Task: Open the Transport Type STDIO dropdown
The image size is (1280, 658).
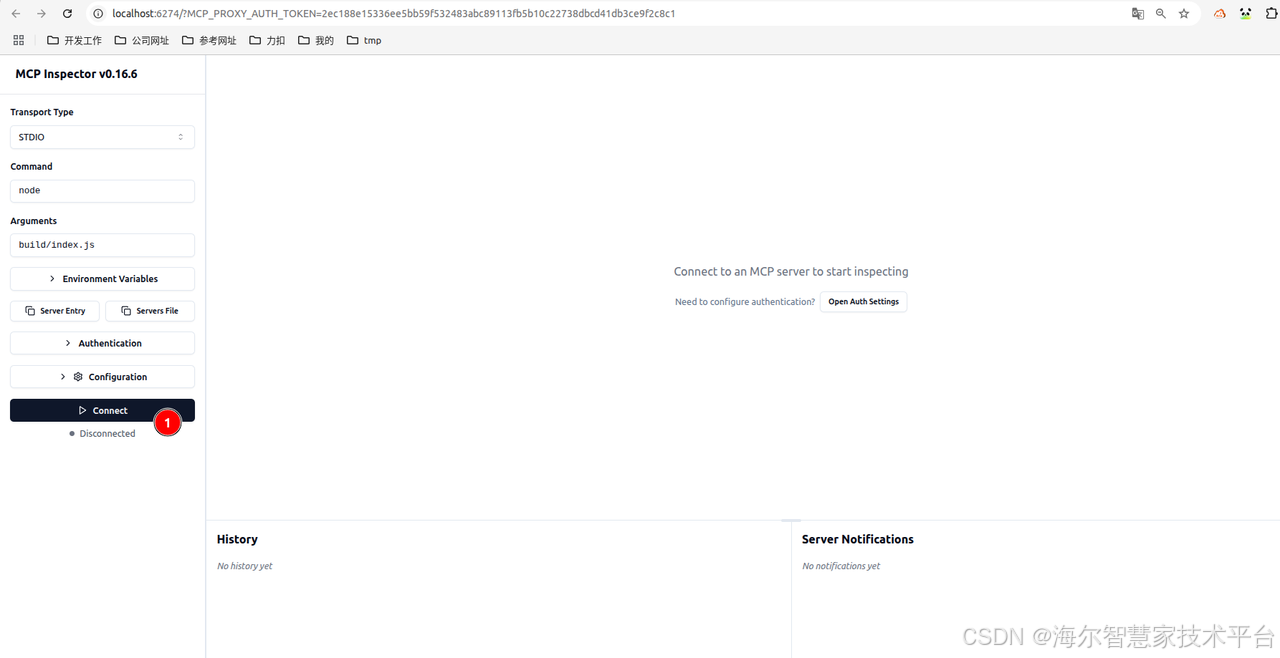Action: (102, 137)
